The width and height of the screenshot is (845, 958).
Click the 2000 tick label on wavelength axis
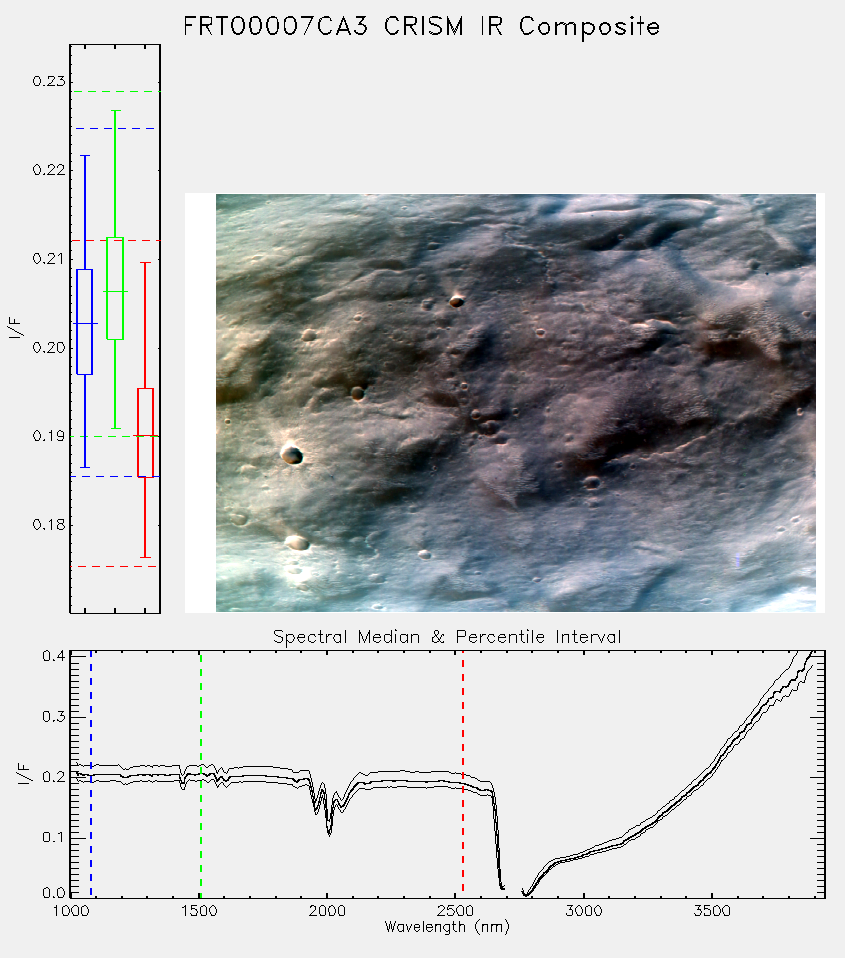327,911
